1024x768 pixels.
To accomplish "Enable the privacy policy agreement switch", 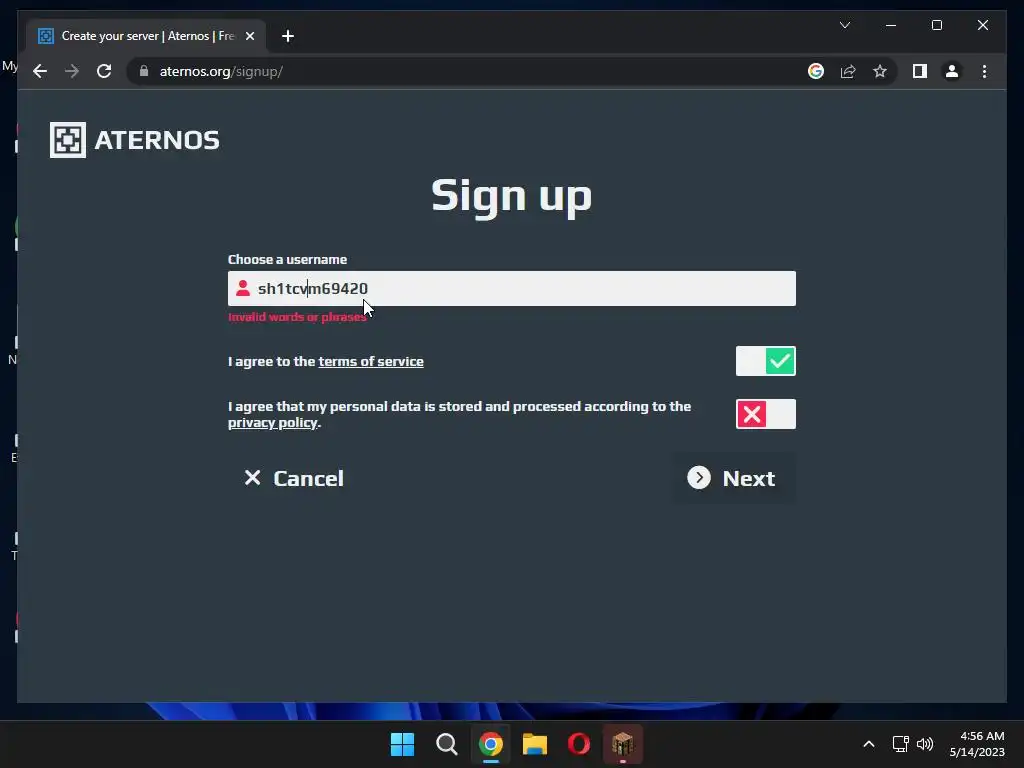I will pyautogui.click(x=765, y=414).
